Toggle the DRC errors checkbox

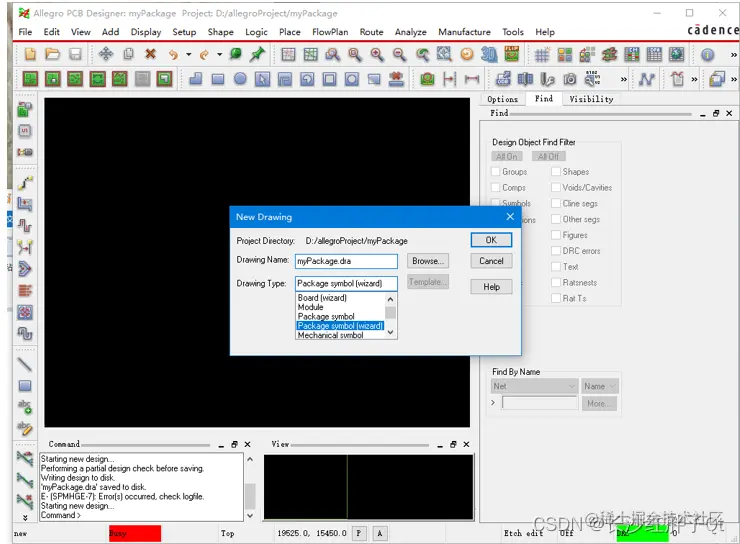(x=556, y=251)
